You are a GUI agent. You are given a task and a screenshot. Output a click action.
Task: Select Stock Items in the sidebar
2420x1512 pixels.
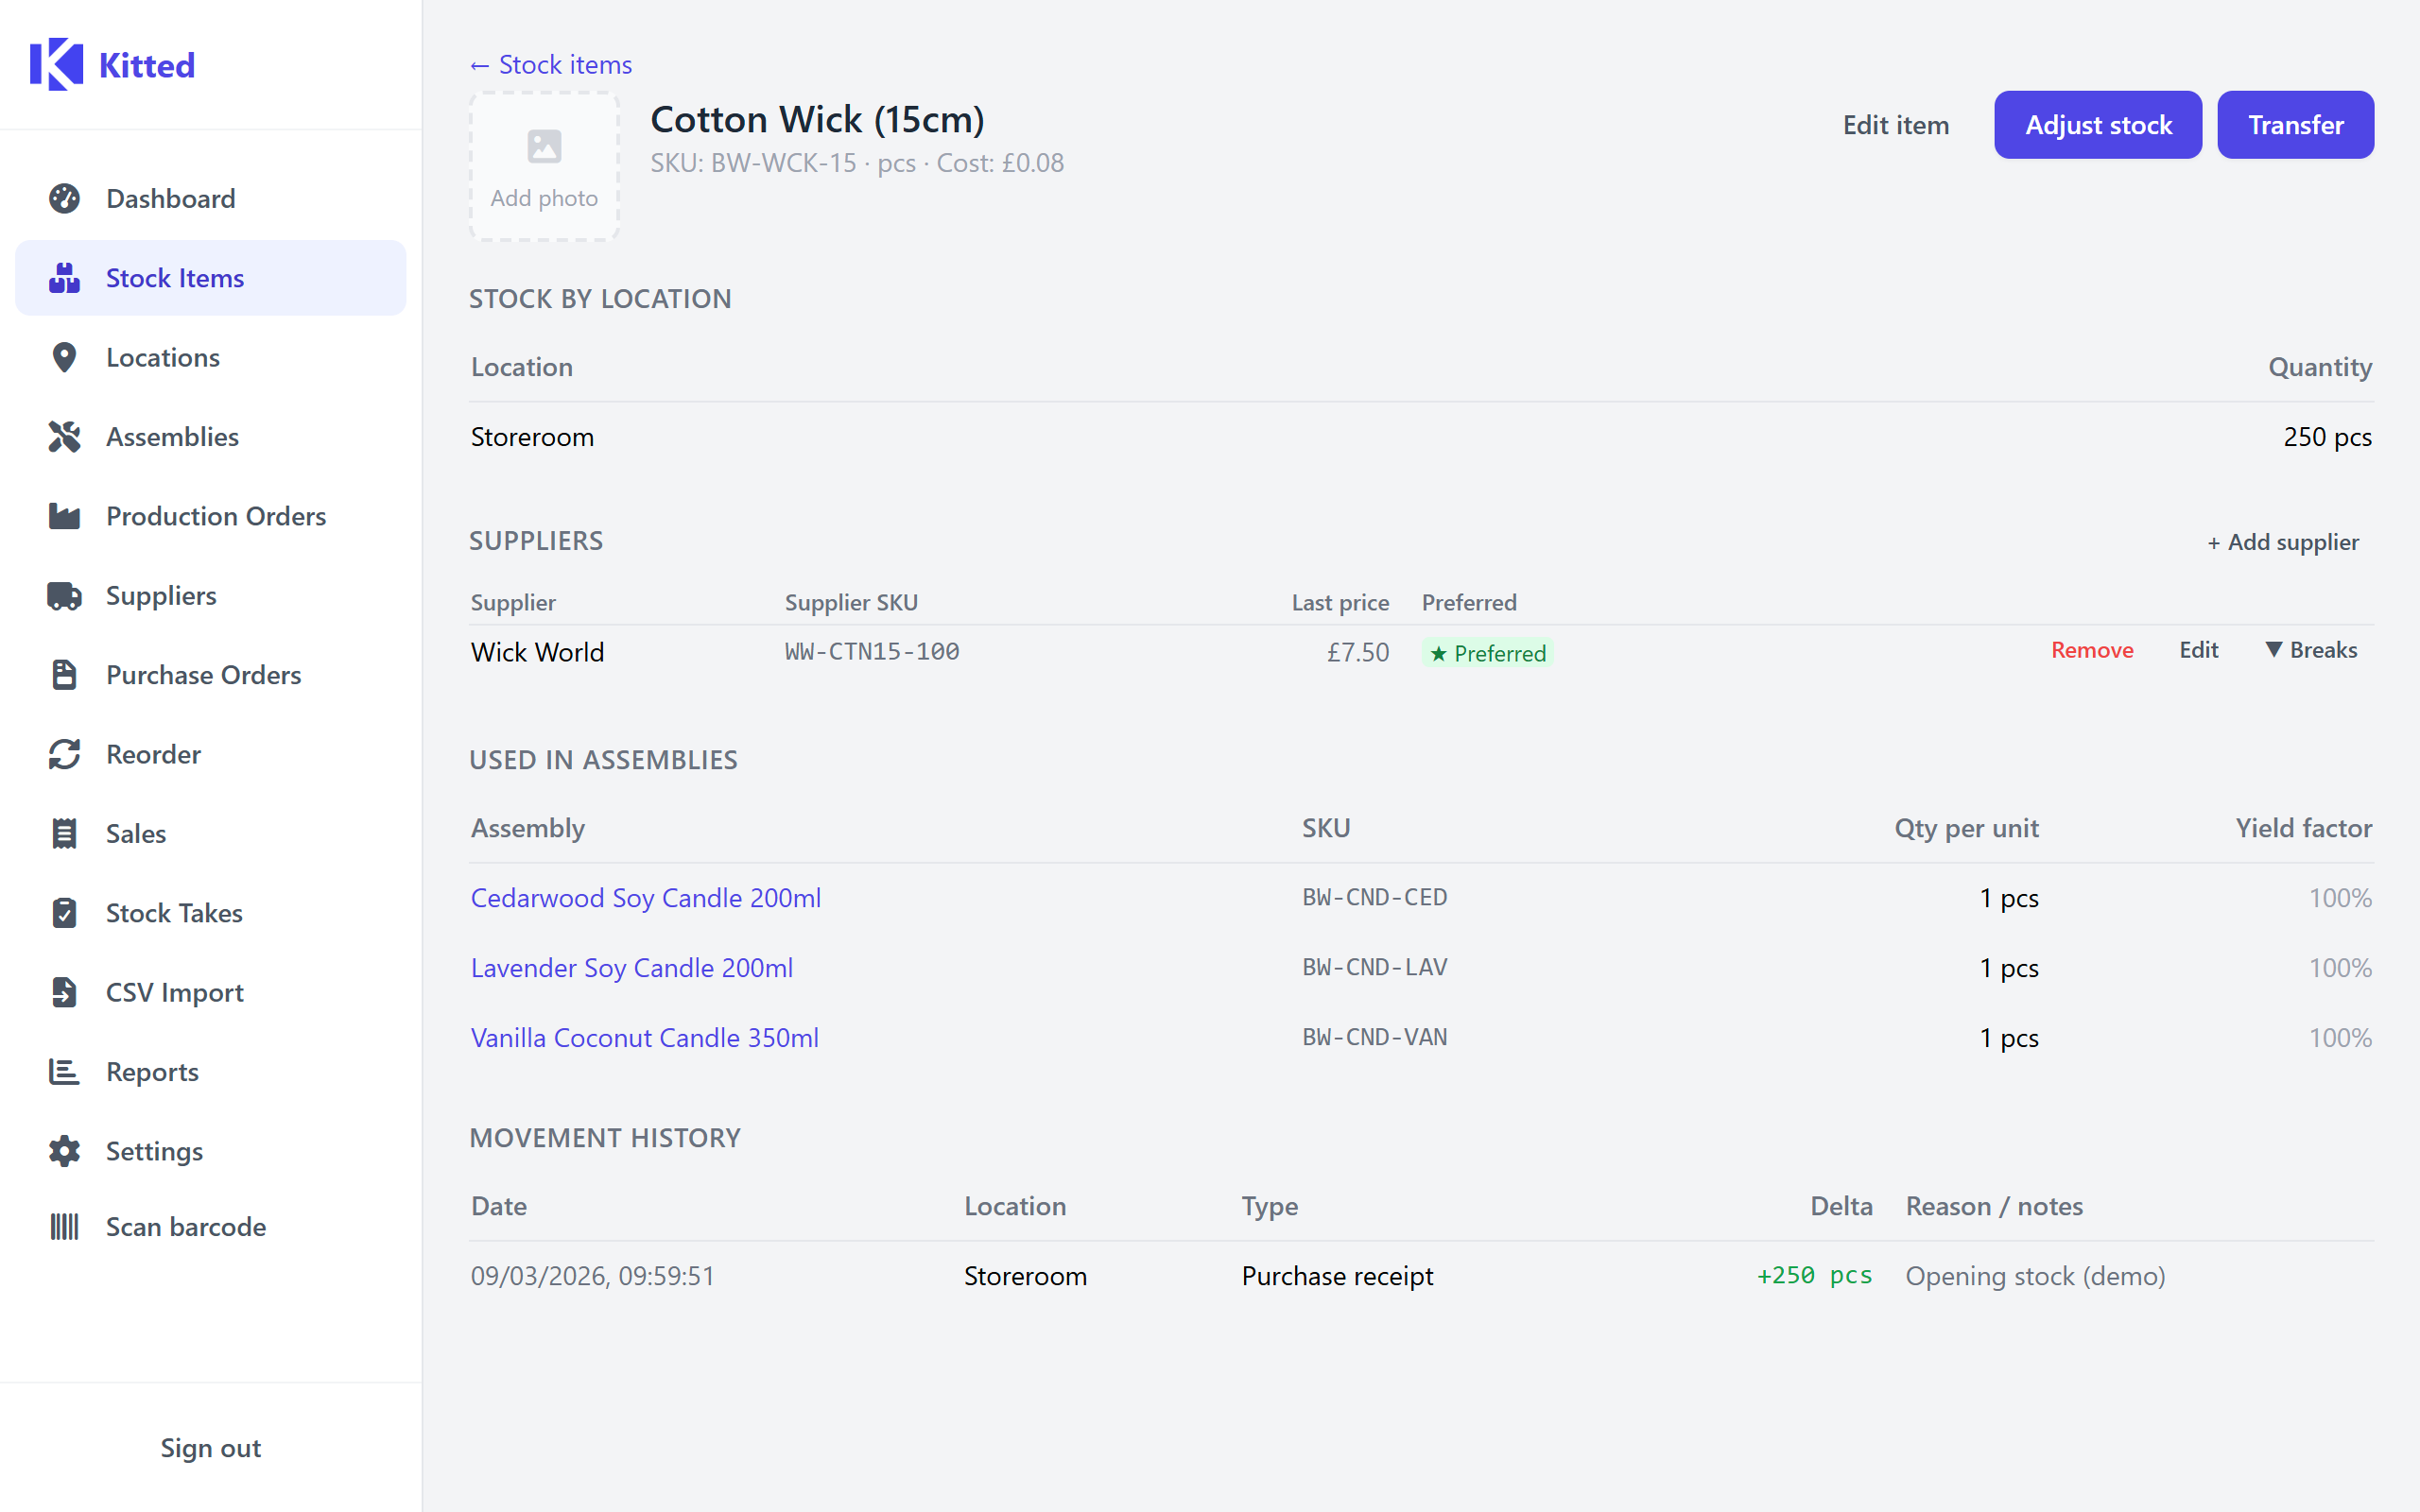point(175,278)
